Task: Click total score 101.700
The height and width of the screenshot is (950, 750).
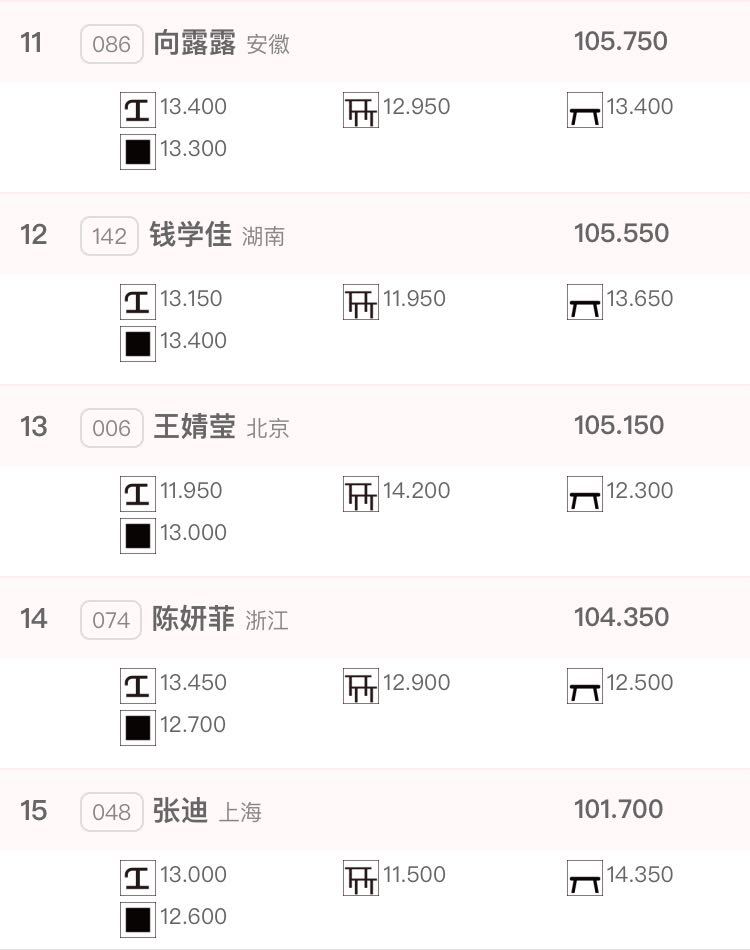Action: click(x=619, y=809)
